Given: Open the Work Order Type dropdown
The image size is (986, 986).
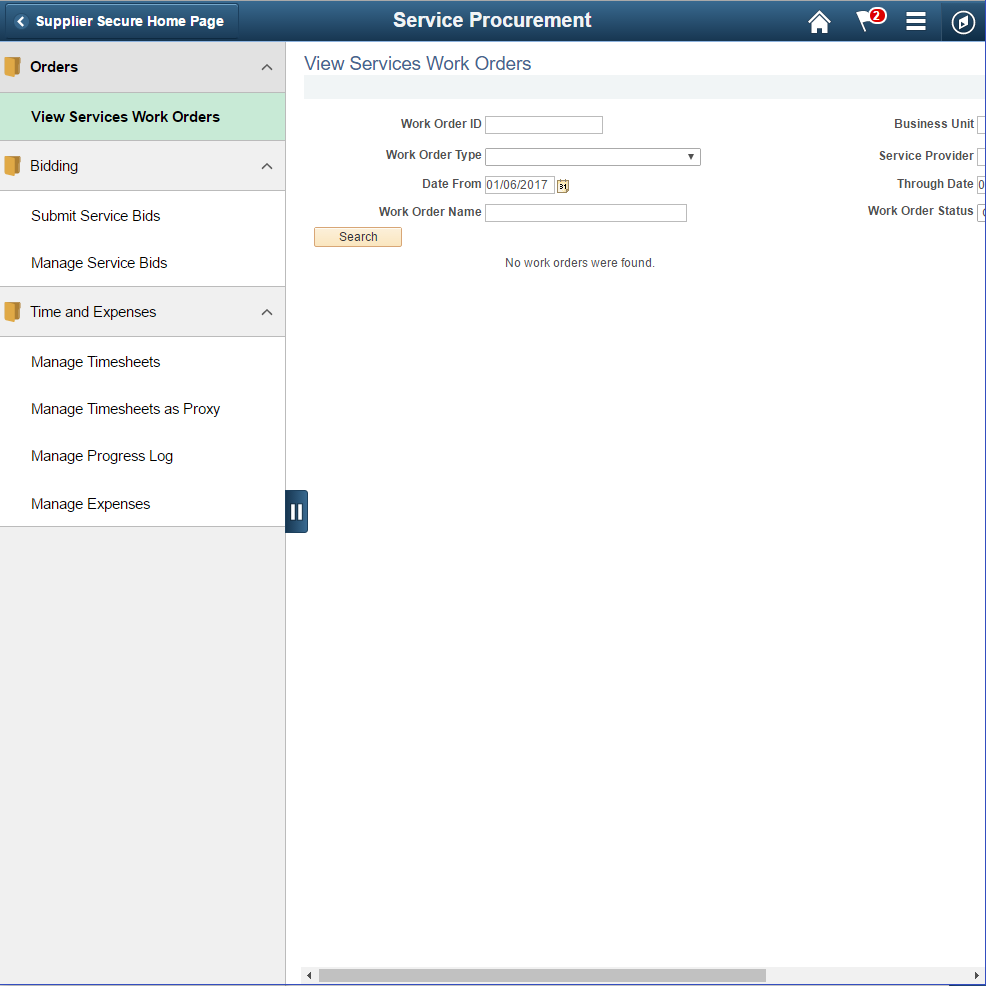Looking at the screenshot, I should click(x=593, y=157).
